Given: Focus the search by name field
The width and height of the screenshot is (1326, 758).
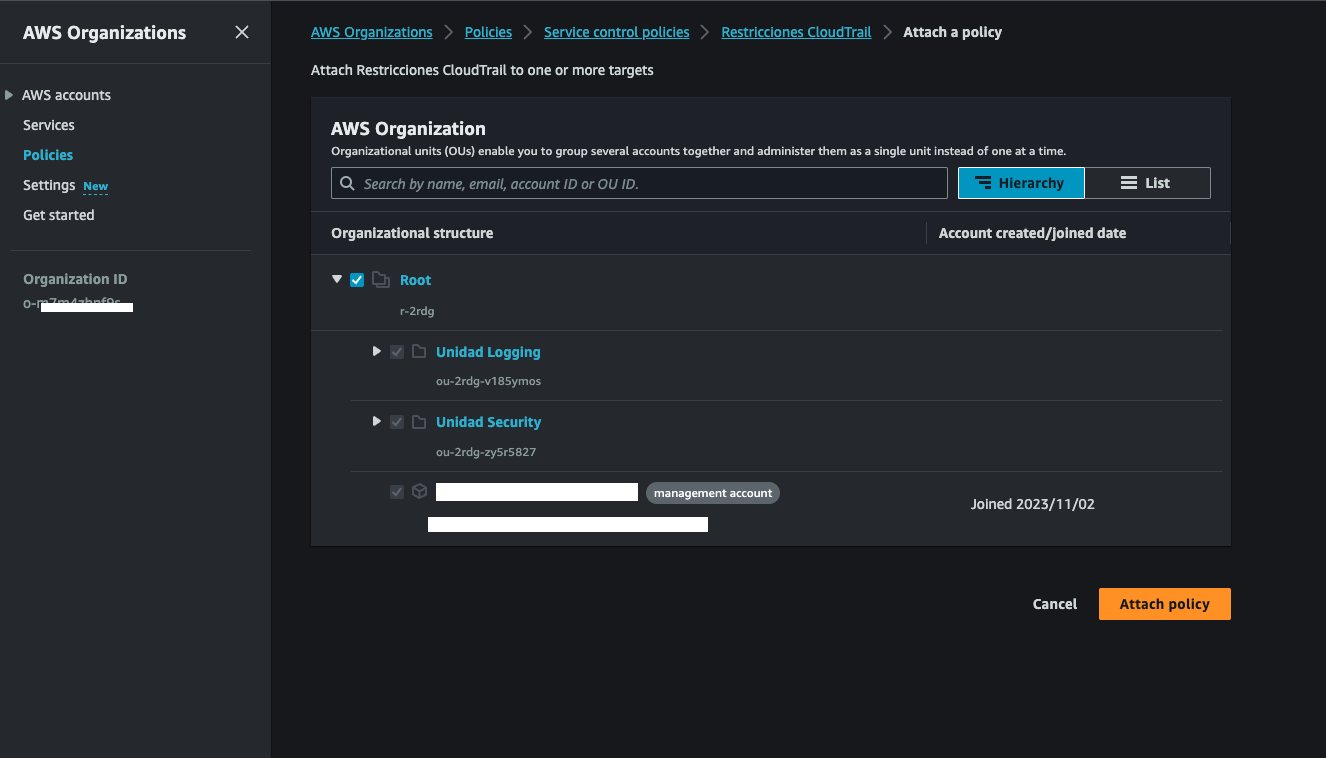Looking at the screenshot, I should (650, 183).
